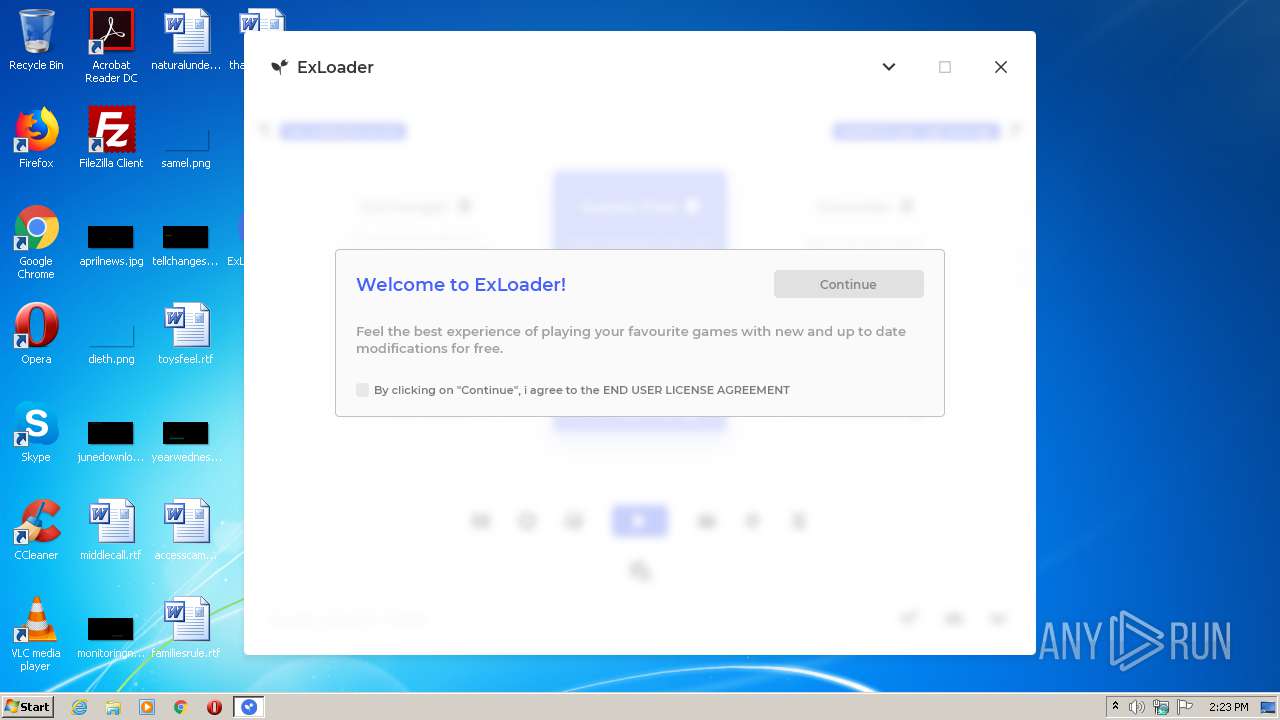The height and width of the screenshot is (720, 1280).
Task: Select familiesrule.rtf document on desktop
Action: tap(186, 628)
